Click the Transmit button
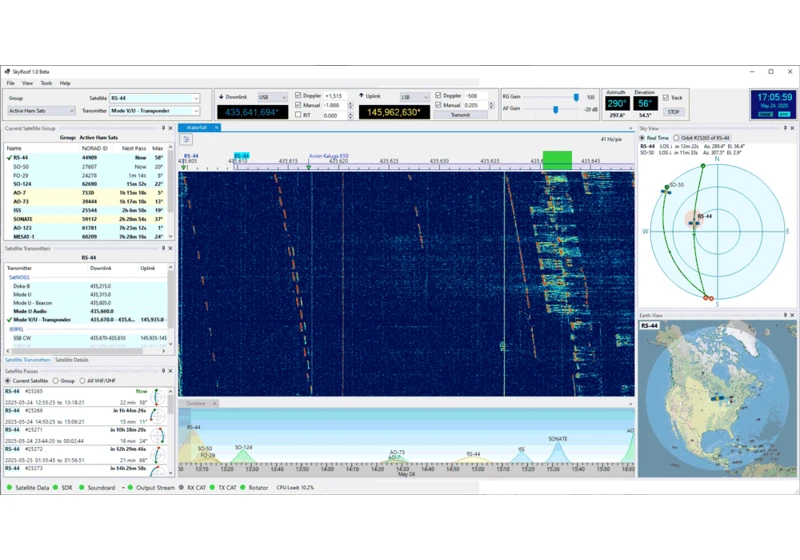 [460, 115]
